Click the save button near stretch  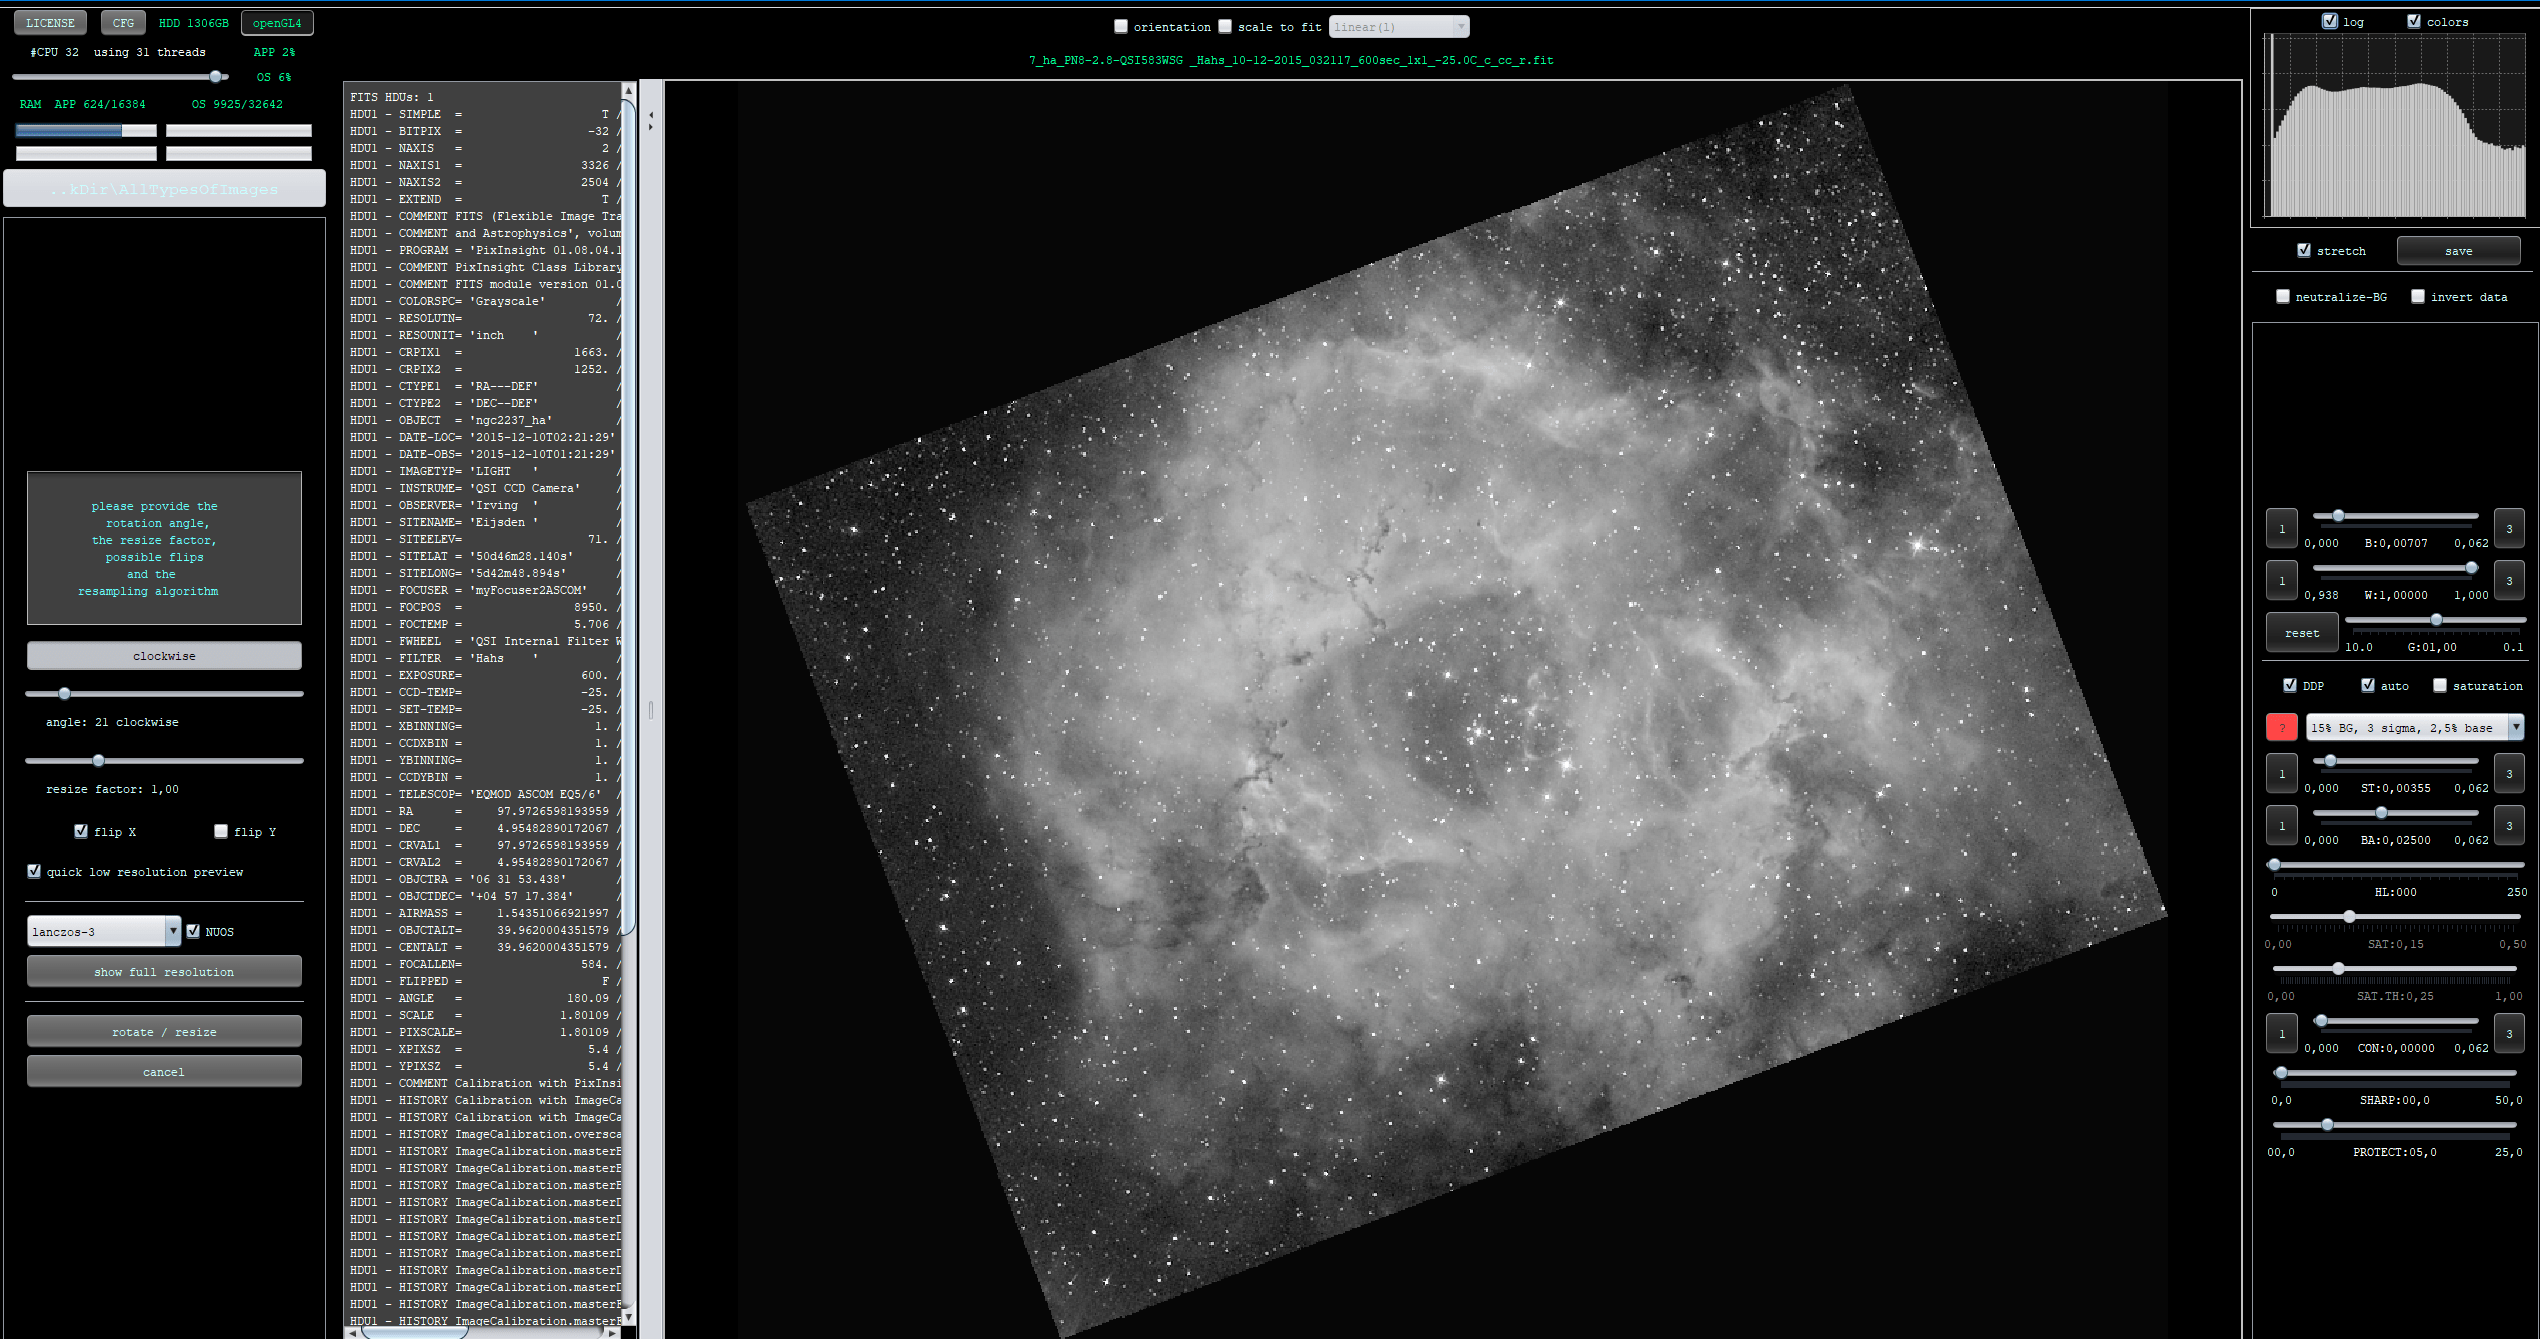coord(2458,251)
